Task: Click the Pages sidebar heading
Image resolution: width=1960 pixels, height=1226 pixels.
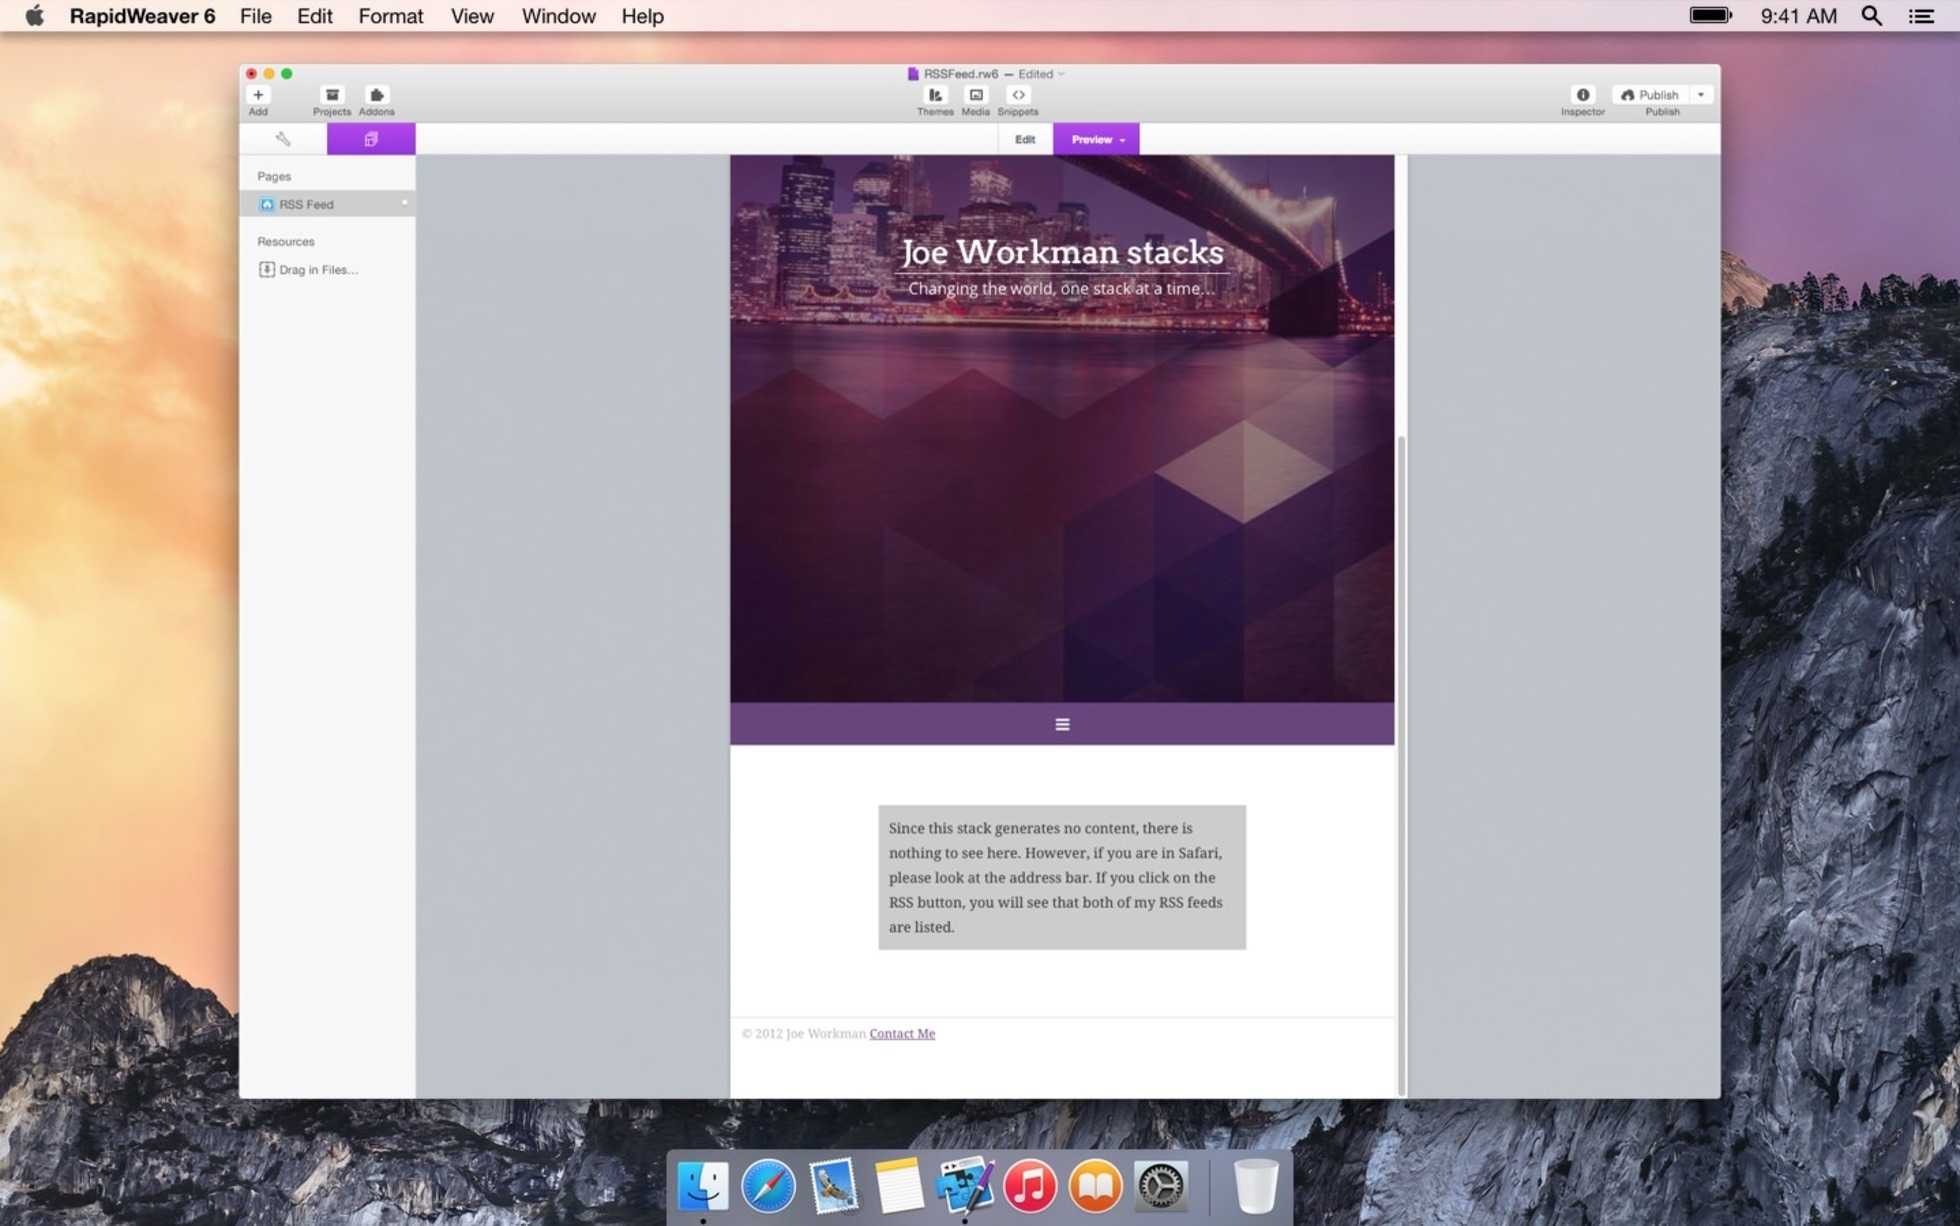Action: (x=274, y=176)
